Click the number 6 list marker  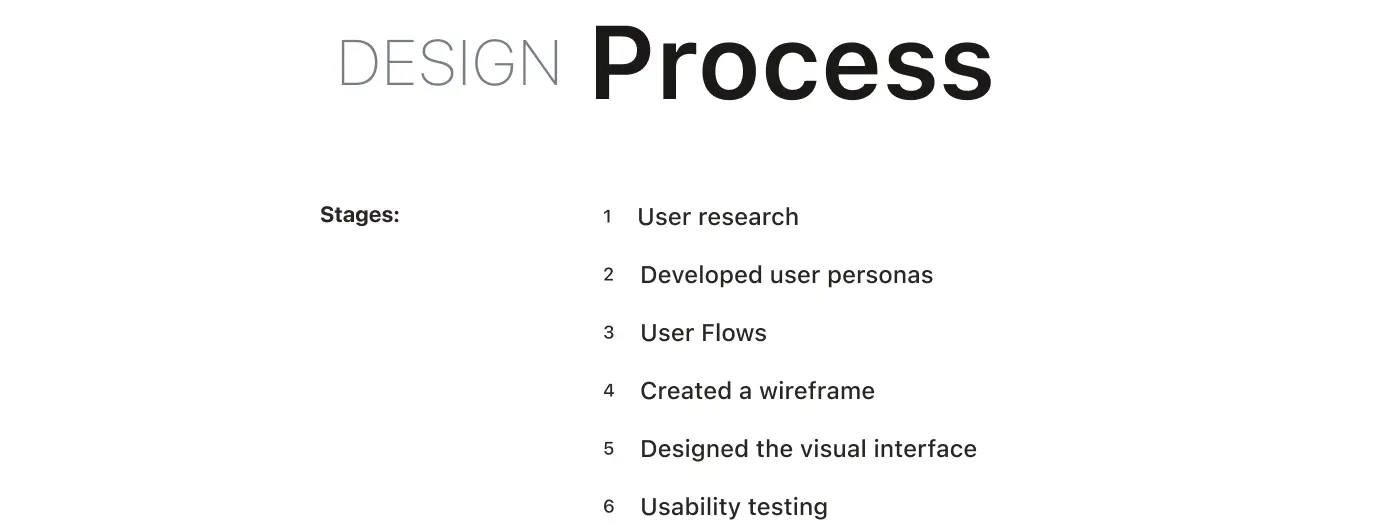click(608, 506)
